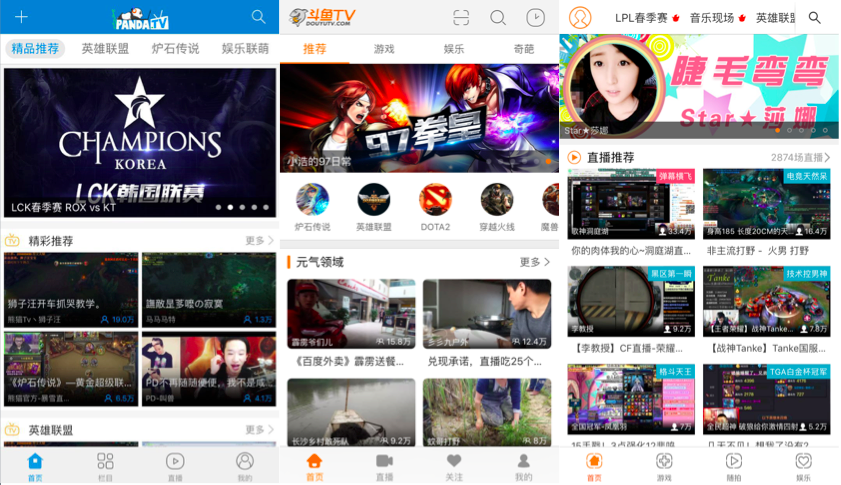This screenshot has width=841, height=485.
Task: Open 马马特 stream thumbnail
Action: click(209, 290)
